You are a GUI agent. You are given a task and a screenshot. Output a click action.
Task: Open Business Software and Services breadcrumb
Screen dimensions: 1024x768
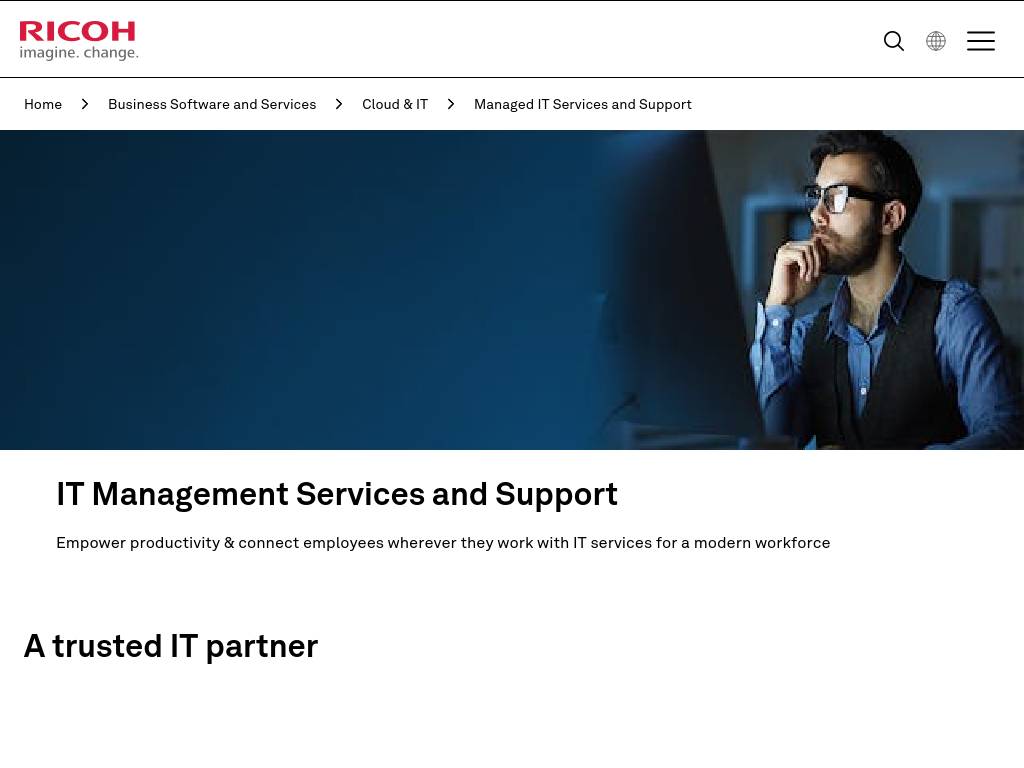[x=212, y=104]
